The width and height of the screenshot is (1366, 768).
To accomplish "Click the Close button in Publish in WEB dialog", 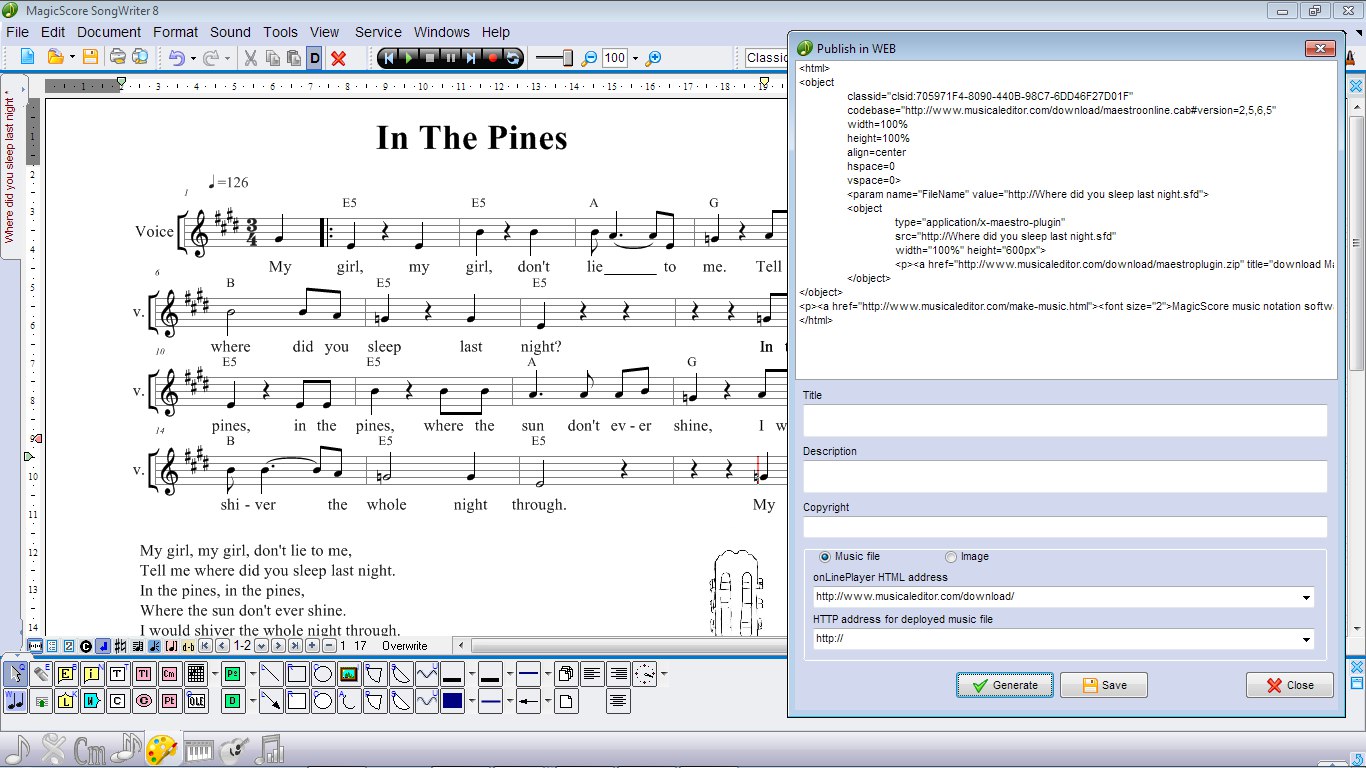I will coord(1290,685).
